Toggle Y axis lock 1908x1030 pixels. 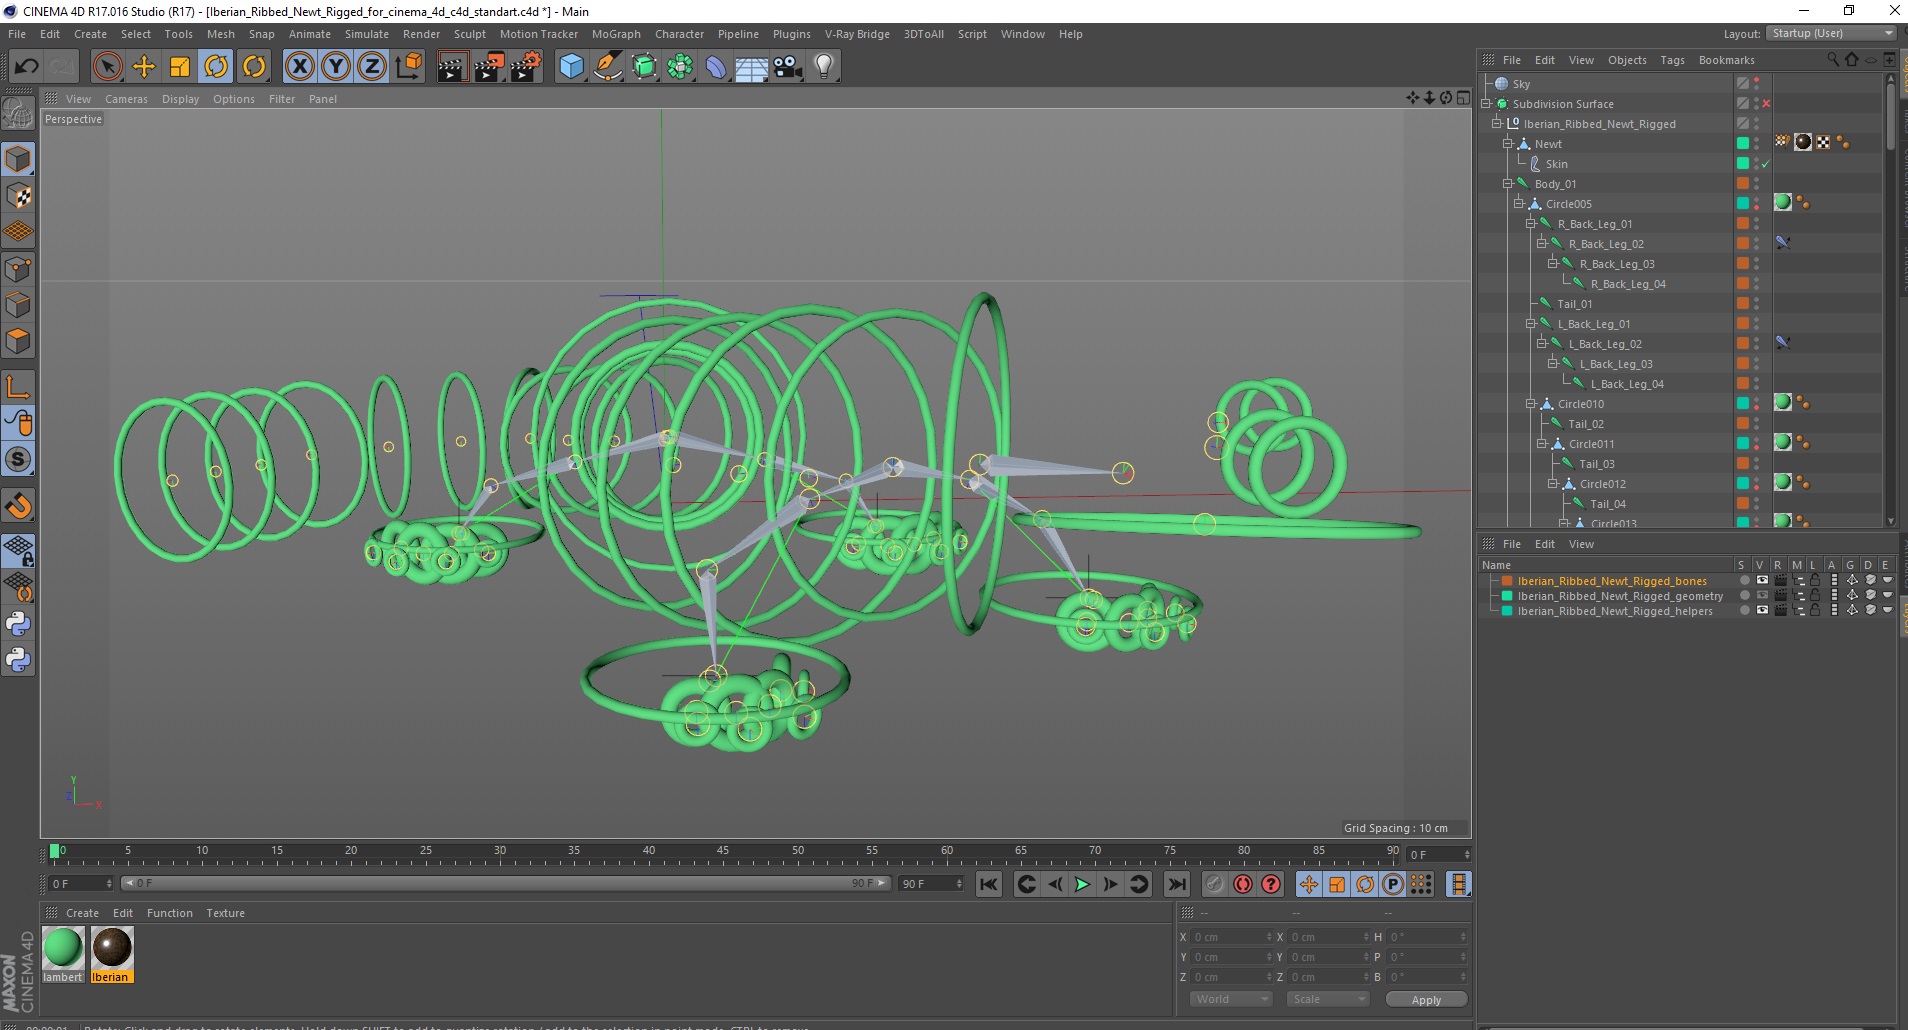pos(335,67)
